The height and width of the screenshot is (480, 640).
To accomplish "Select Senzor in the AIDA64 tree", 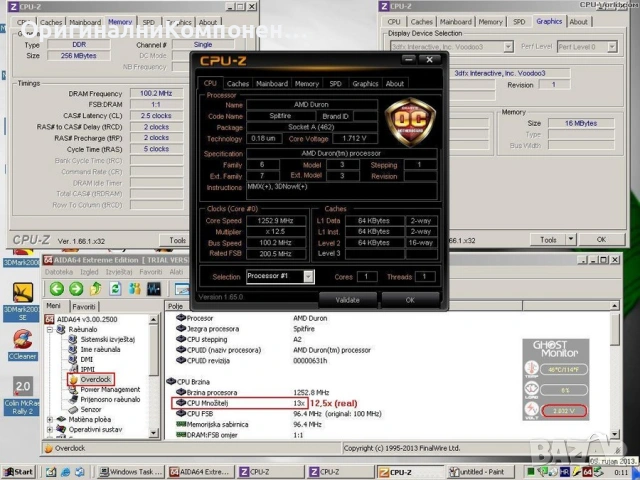I will click(91, 409).
